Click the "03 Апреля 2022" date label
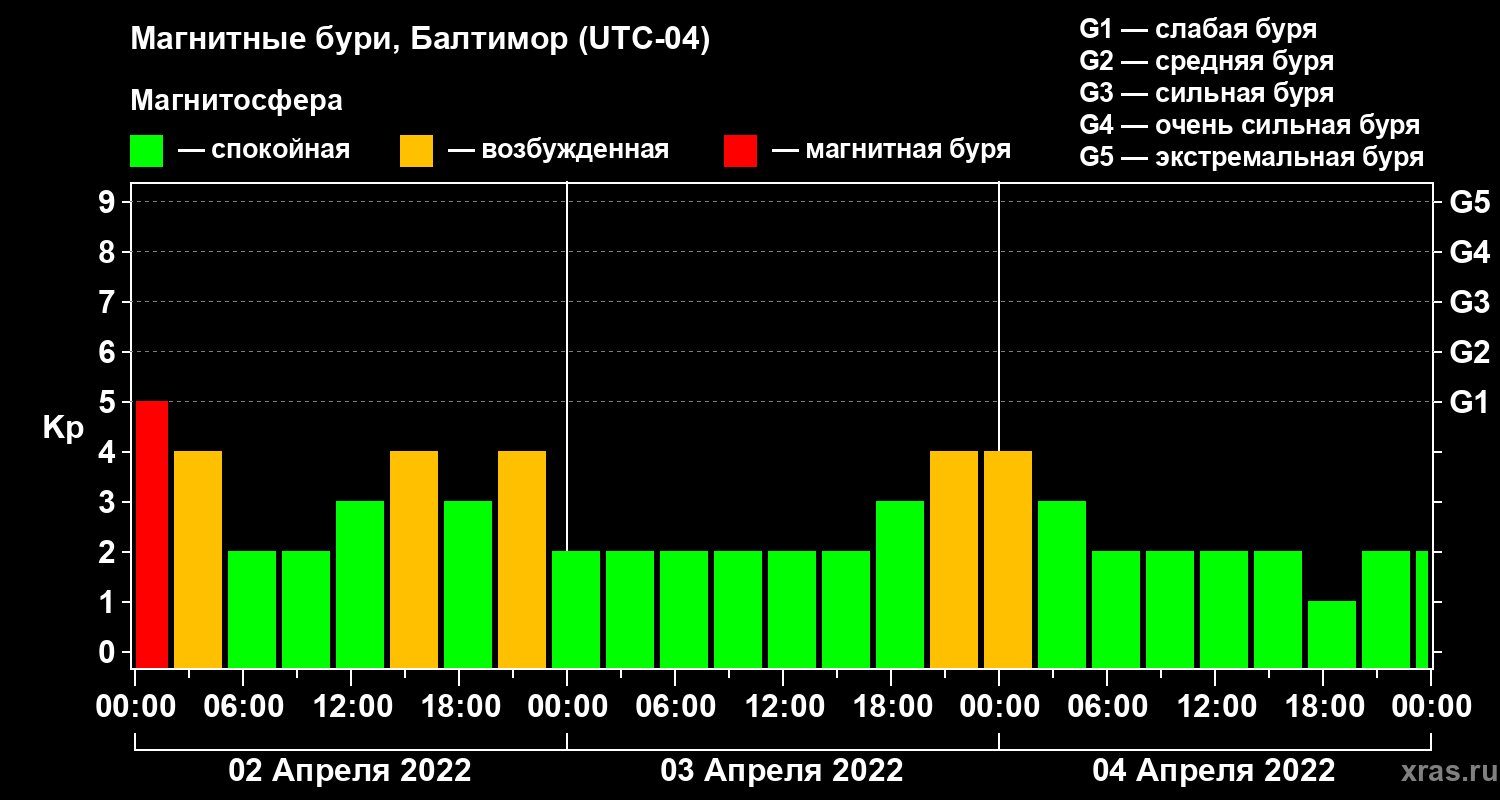This screenshot has height=800, width=1500. point(782,771)
